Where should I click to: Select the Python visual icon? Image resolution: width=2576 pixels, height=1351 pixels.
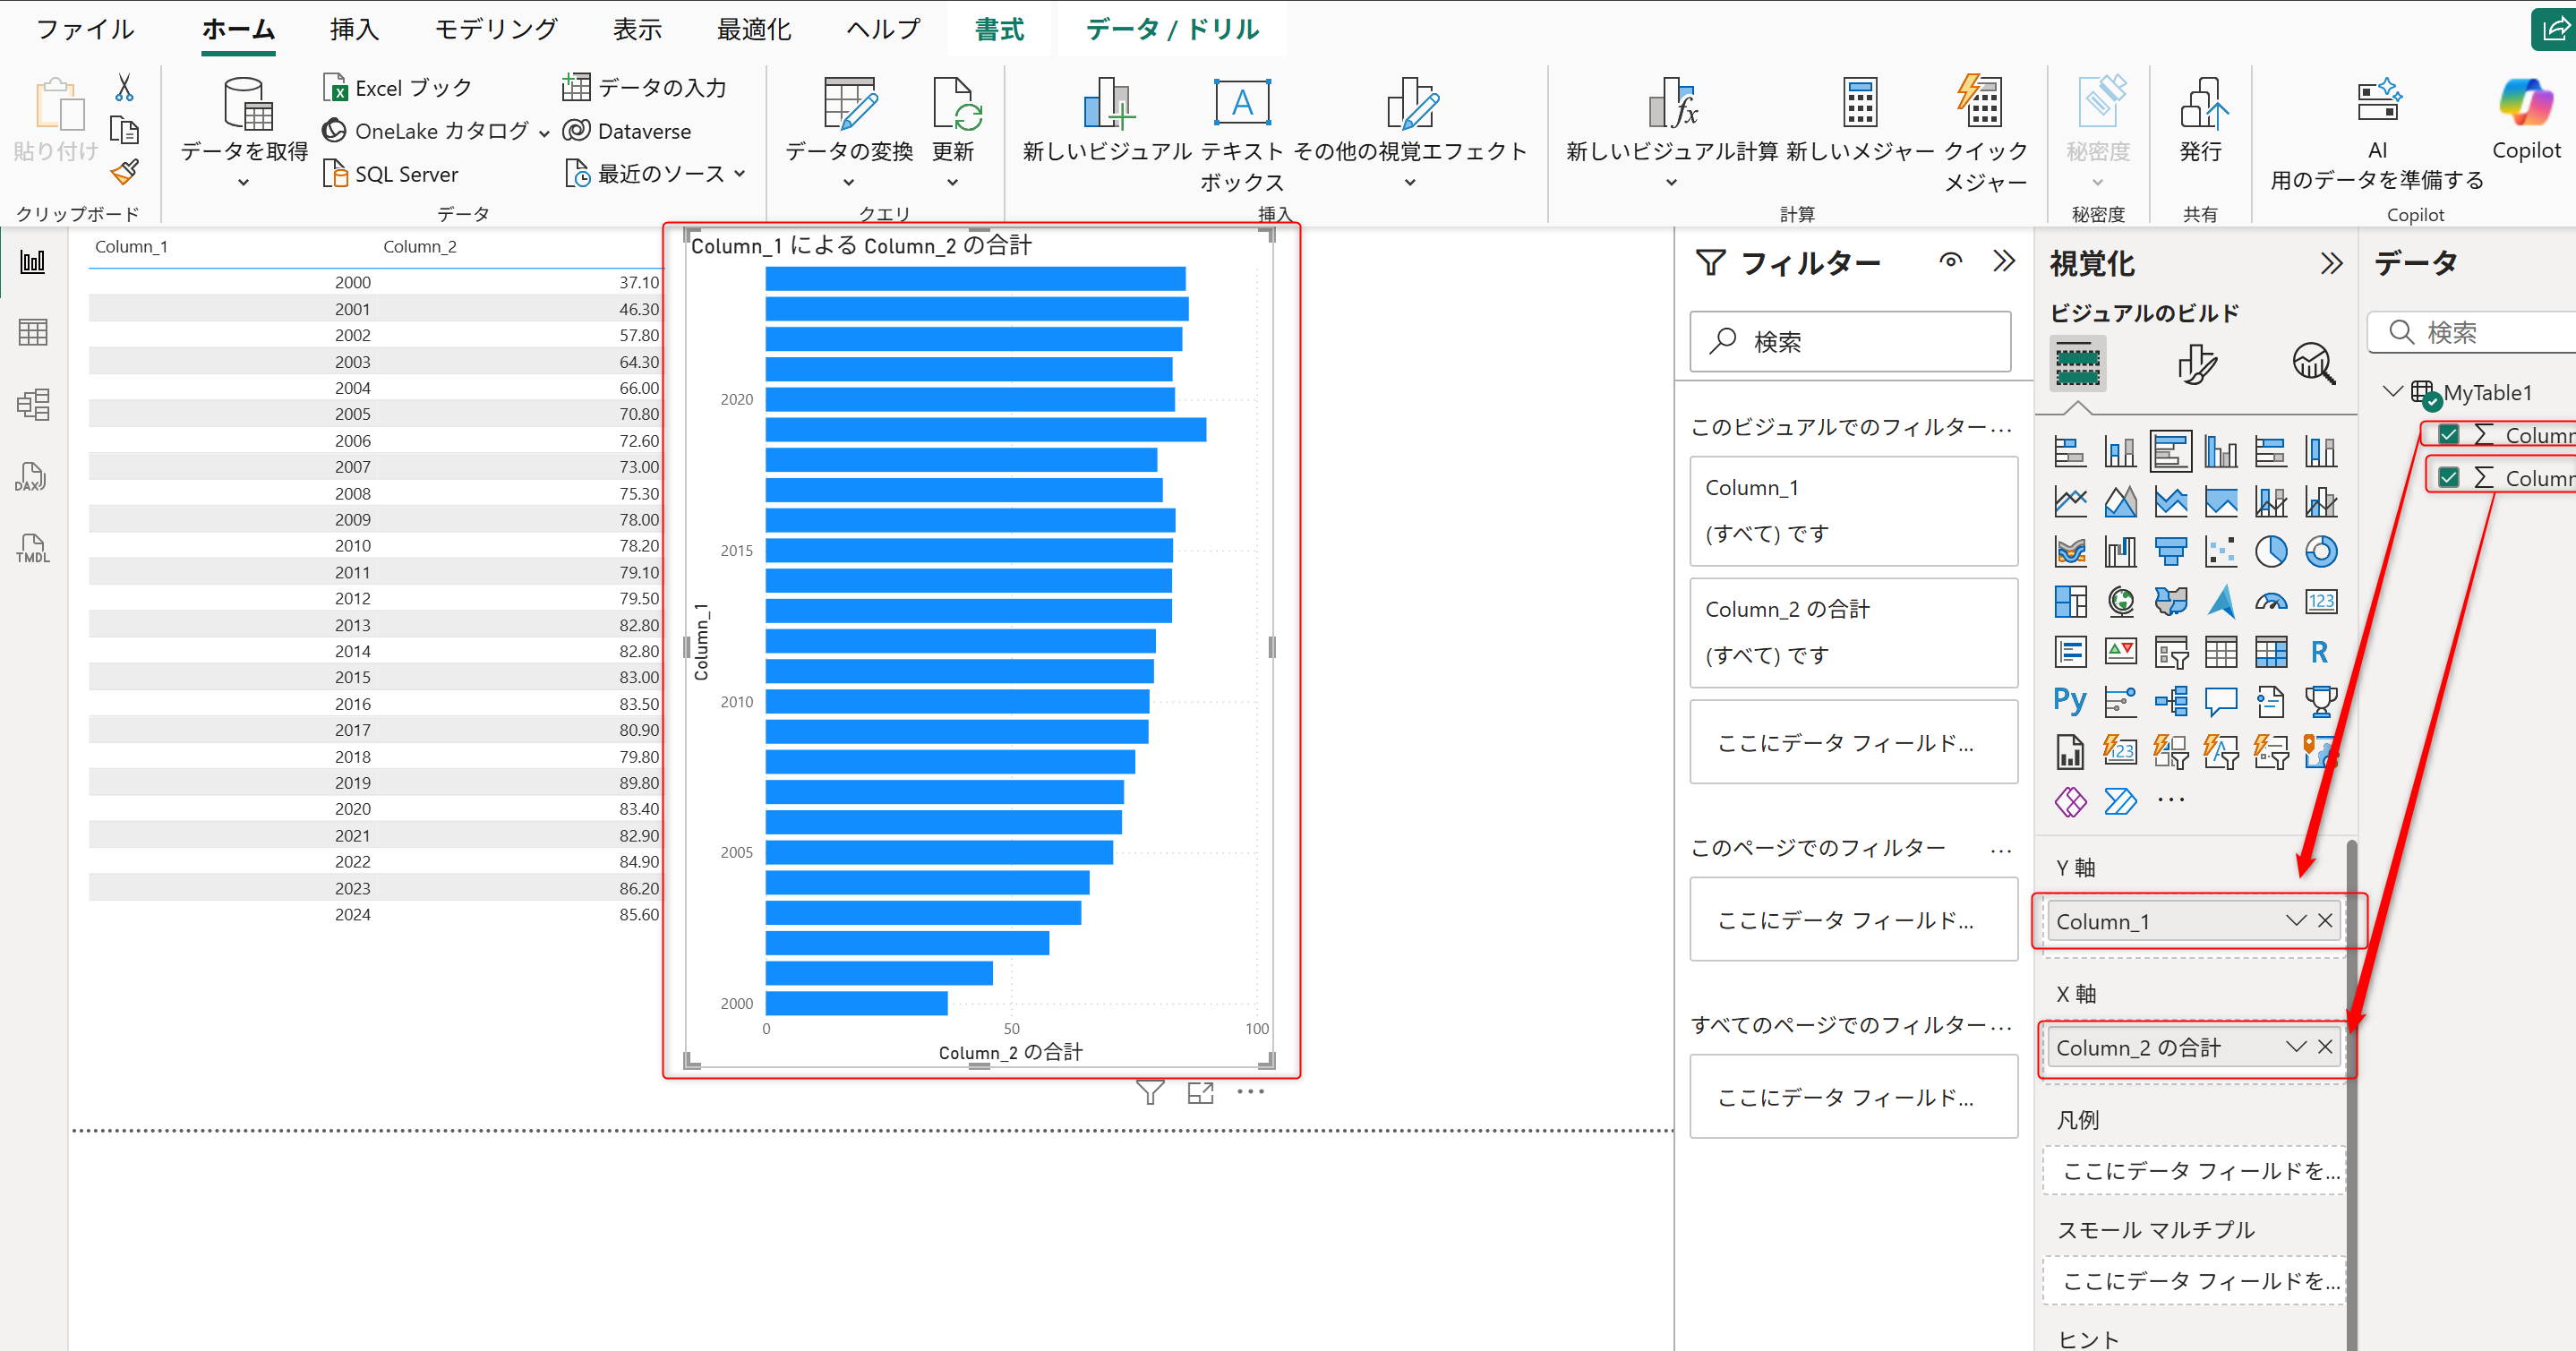(x=2069, y=700)
